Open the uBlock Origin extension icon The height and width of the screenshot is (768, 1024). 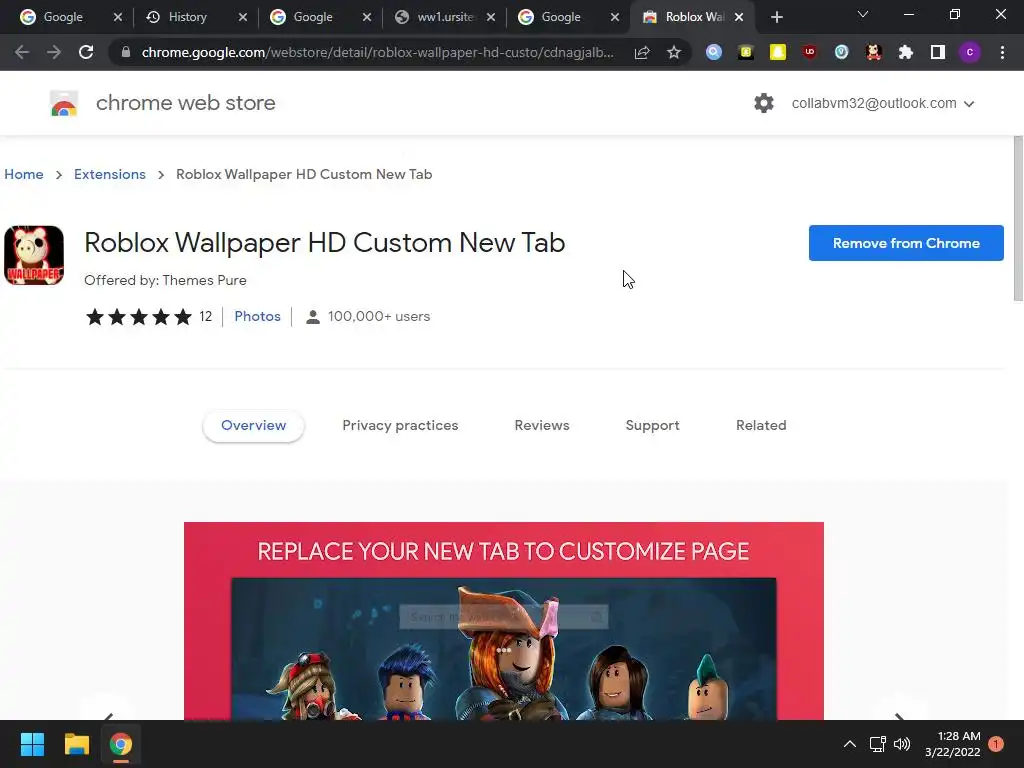810,52
